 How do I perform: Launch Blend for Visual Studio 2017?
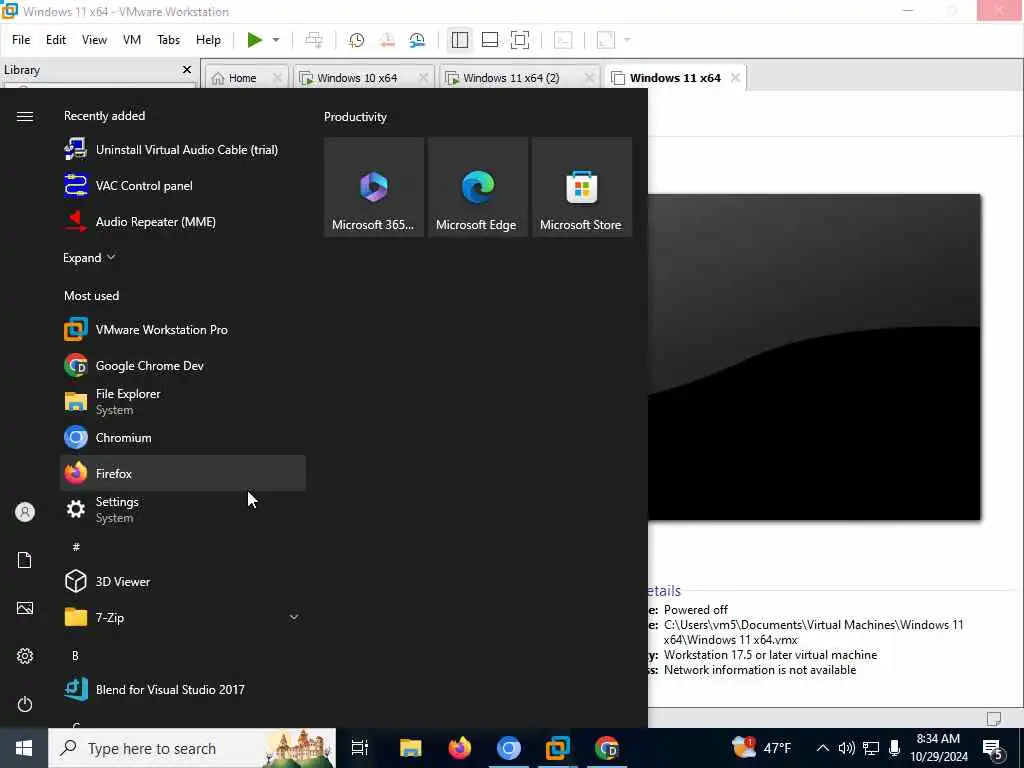pos(183,689)
